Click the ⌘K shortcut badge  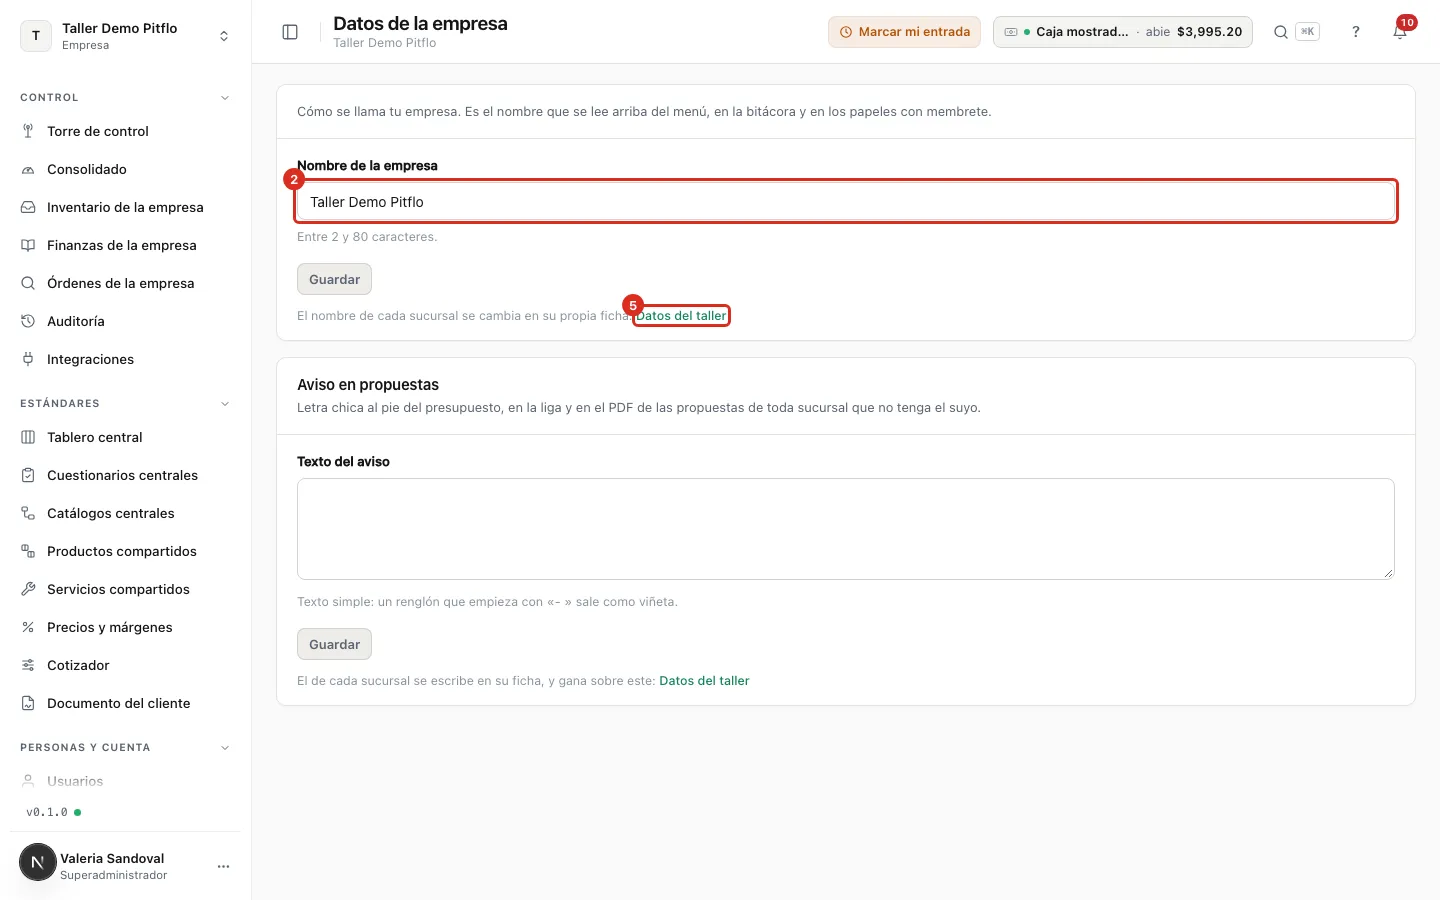(1307, 32)
